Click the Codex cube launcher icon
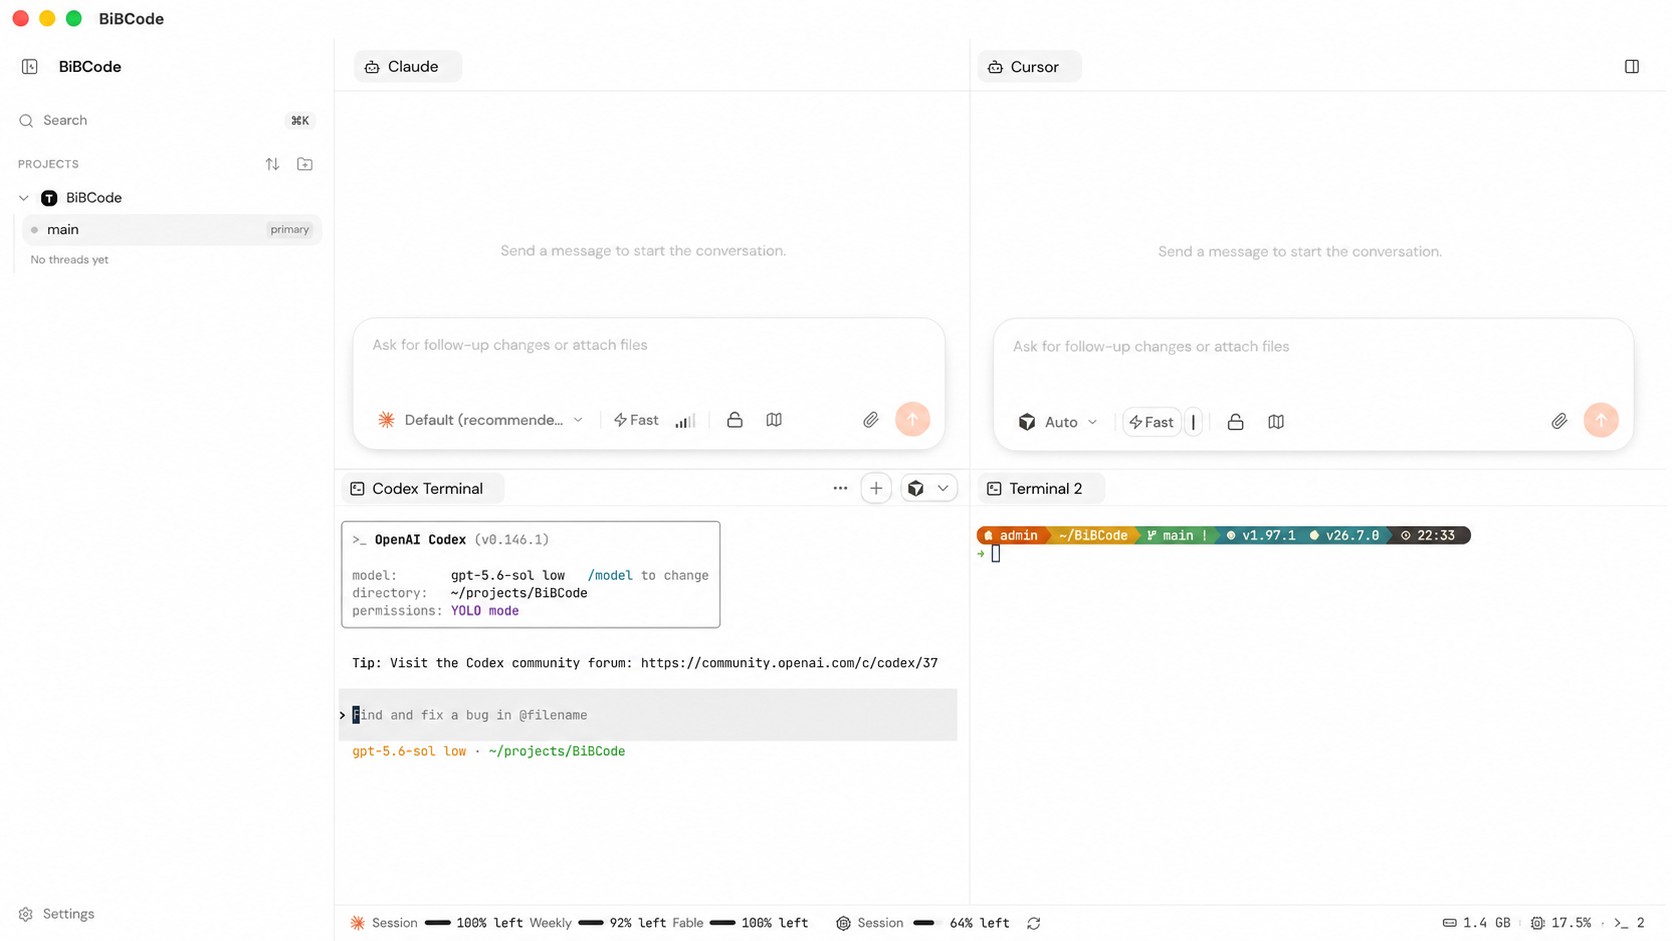The height and width of the screenshot is (941, 1672). tap(915, 489)
